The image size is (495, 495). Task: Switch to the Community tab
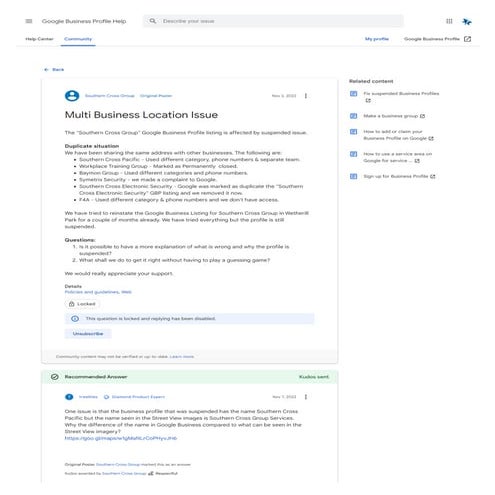[78, 39]
